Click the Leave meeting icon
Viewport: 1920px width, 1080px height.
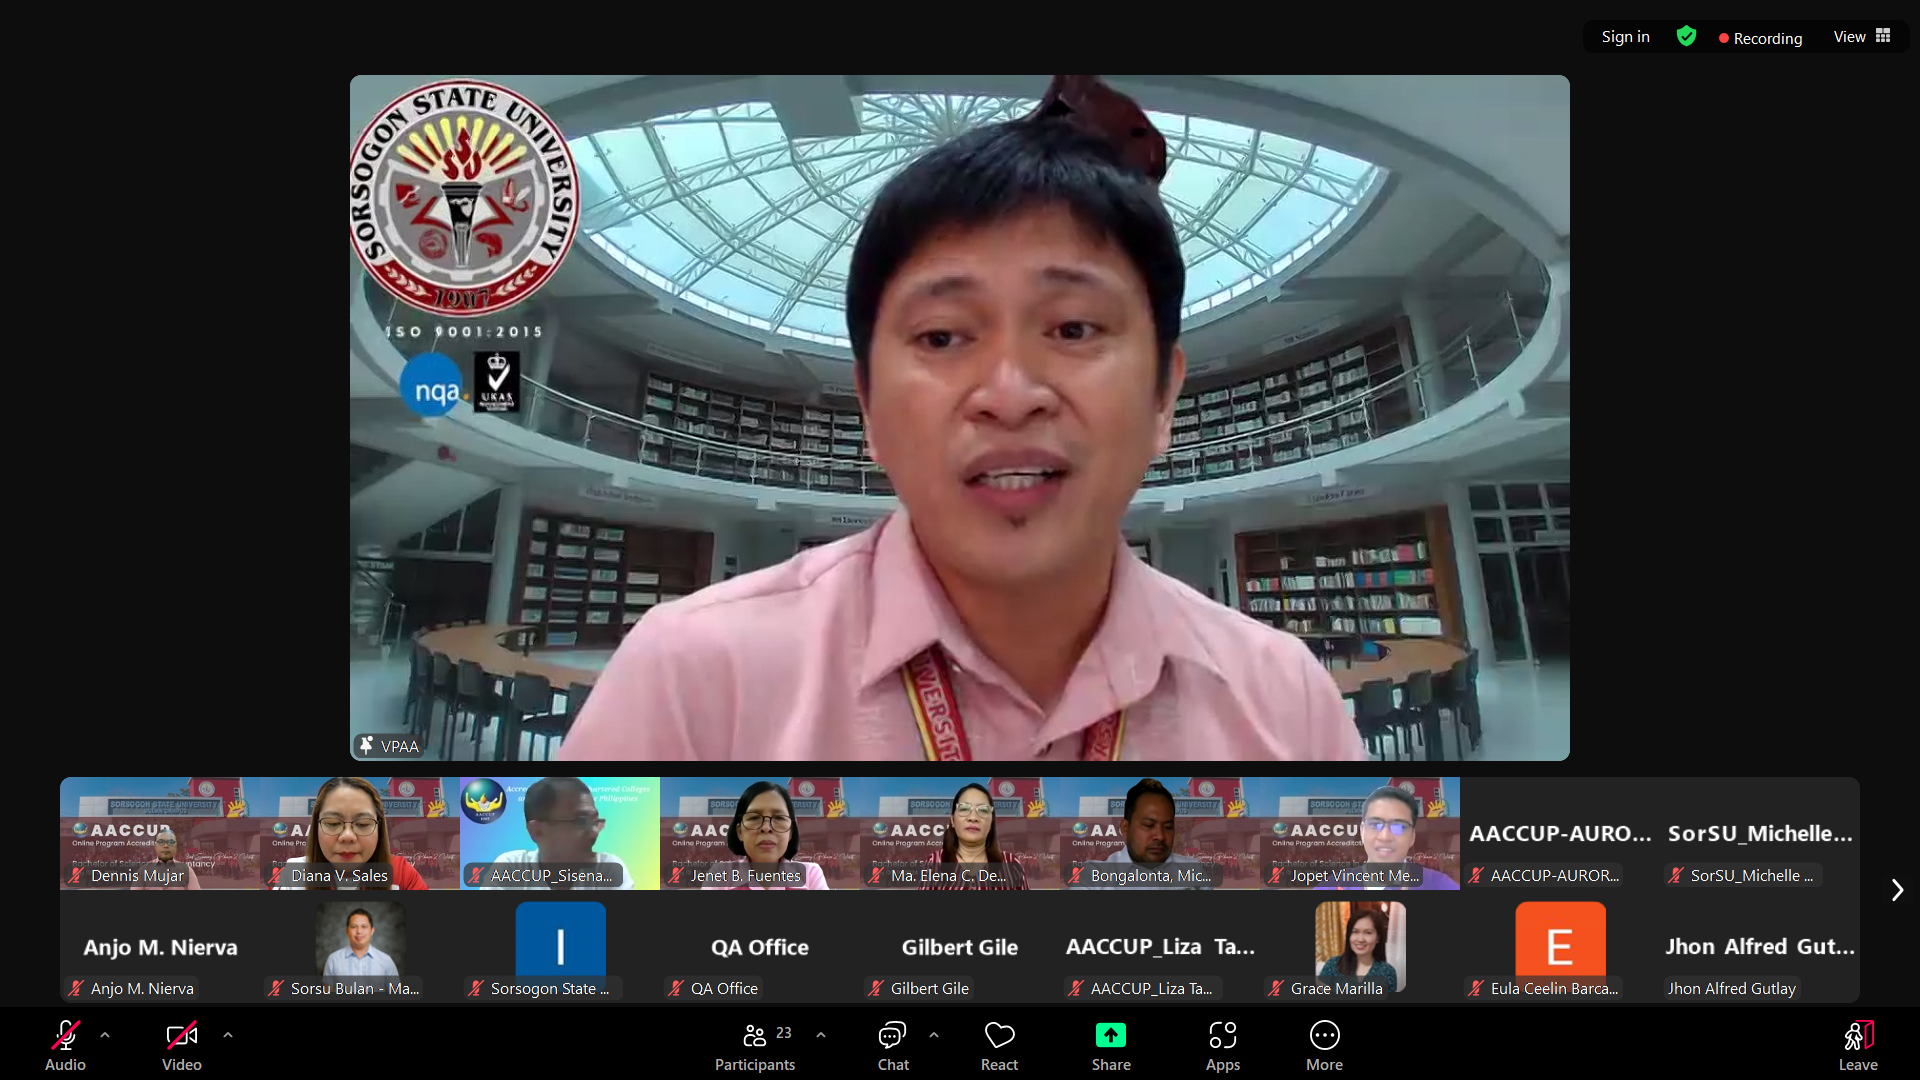point(1858,1036)
